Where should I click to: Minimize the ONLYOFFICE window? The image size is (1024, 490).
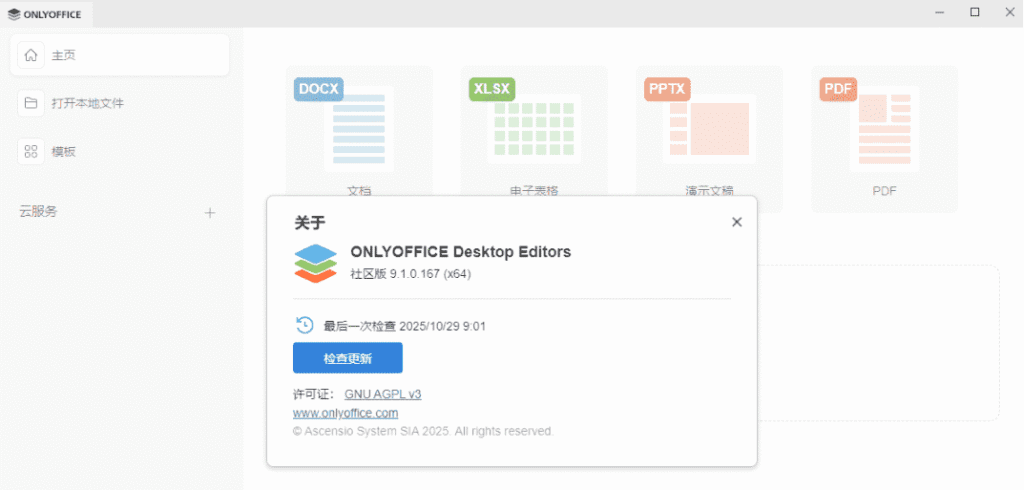point(940,12)
